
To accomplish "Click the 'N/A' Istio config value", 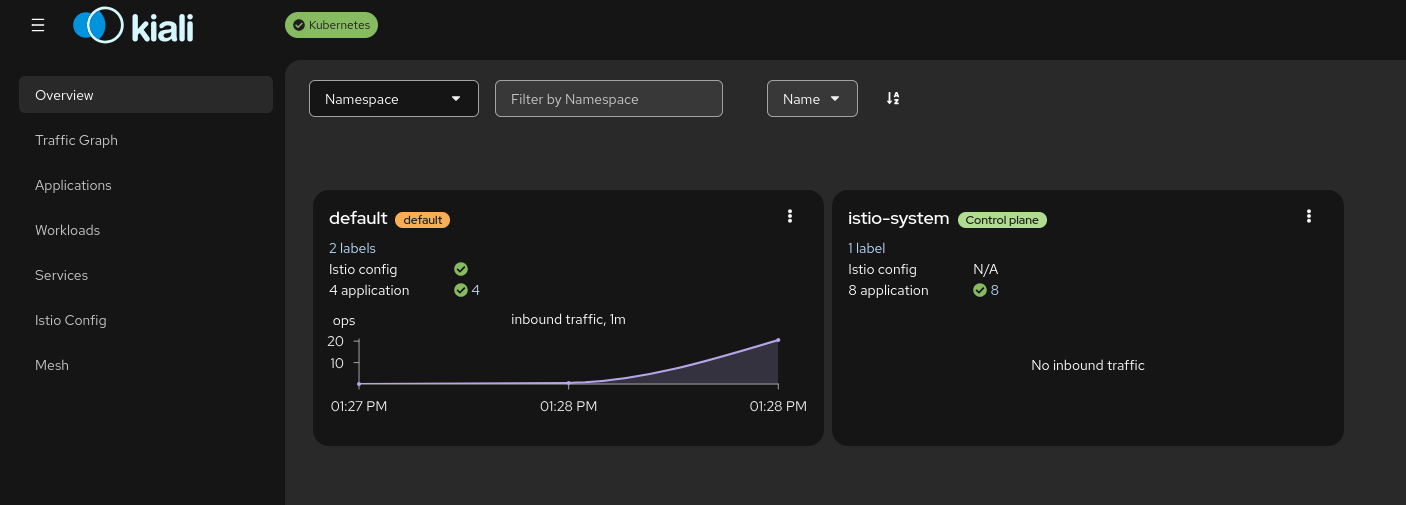I will 986,269.
